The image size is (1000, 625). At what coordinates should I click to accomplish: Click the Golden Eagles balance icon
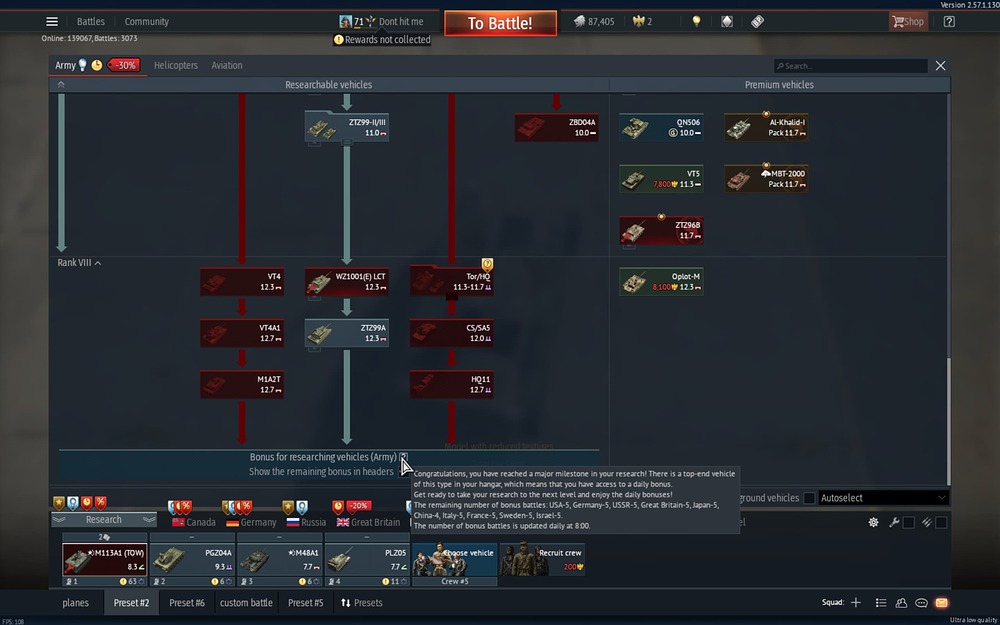pyautogui.click(x=638, y=22)
